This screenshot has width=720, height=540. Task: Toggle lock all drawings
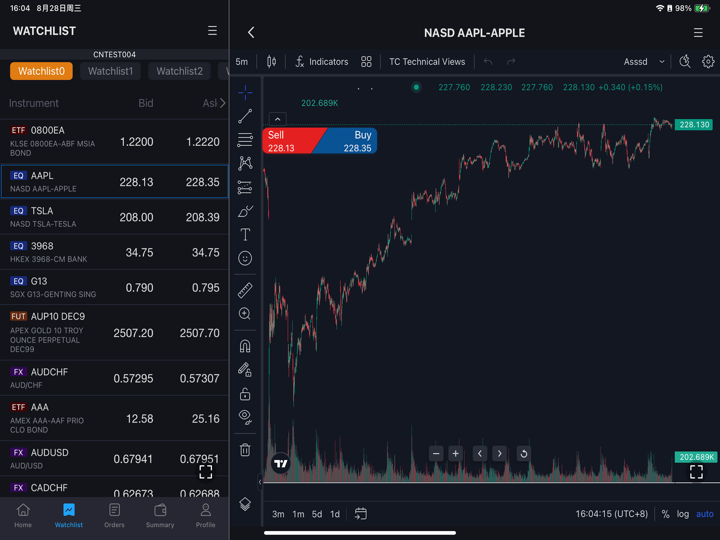coord(245,394)
